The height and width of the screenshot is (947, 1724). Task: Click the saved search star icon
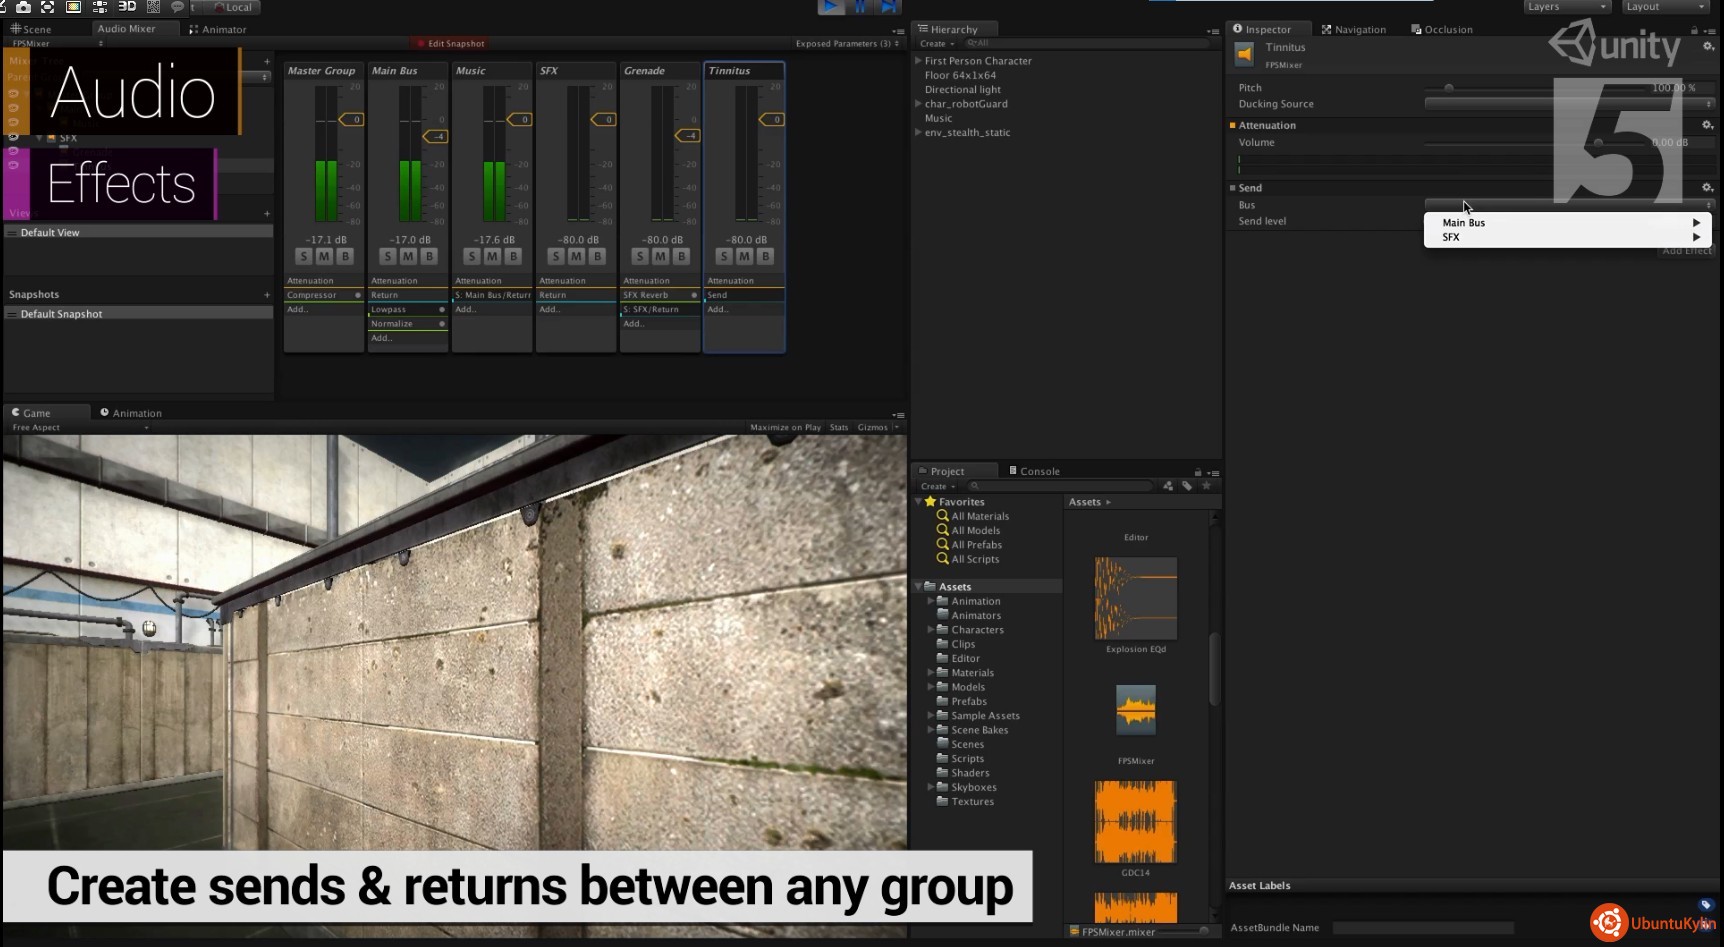tap(1206, 486)
